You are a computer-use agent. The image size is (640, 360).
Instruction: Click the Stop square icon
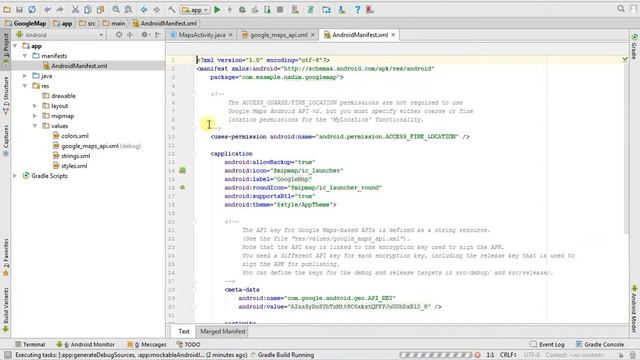click(x=280, y=9)
